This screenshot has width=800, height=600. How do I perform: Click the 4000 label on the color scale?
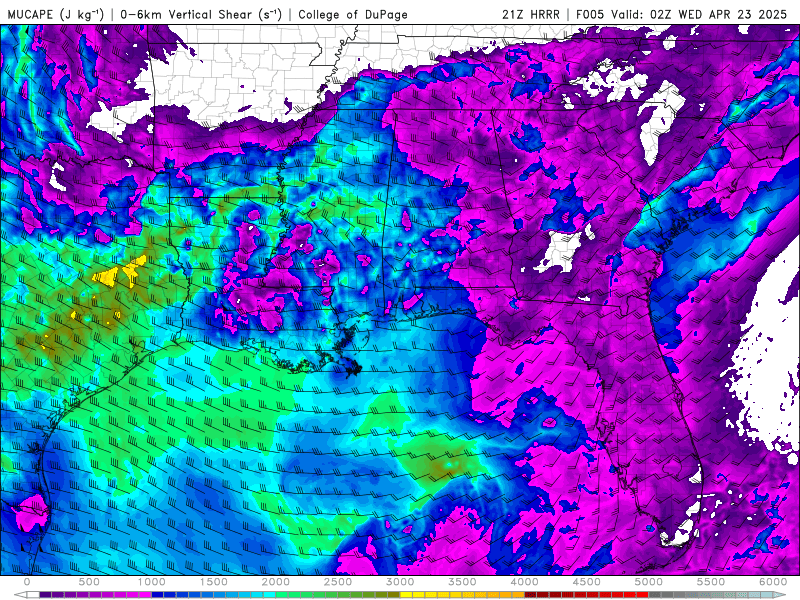(x=524, y=582)
